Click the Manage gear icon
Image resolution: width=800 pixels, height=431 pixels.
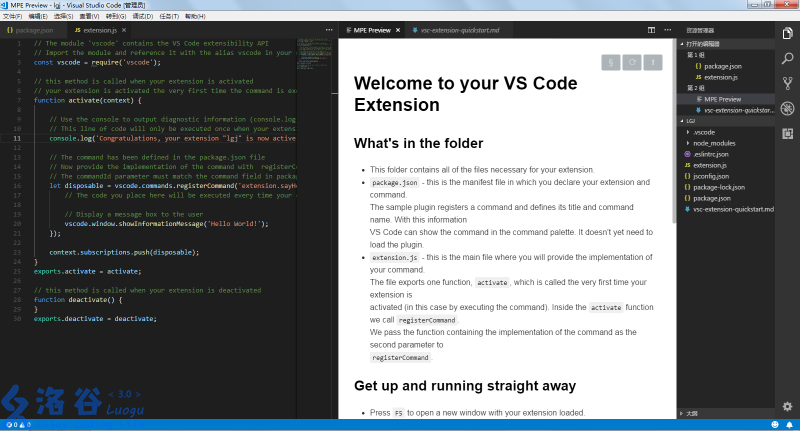click(787, 407)
